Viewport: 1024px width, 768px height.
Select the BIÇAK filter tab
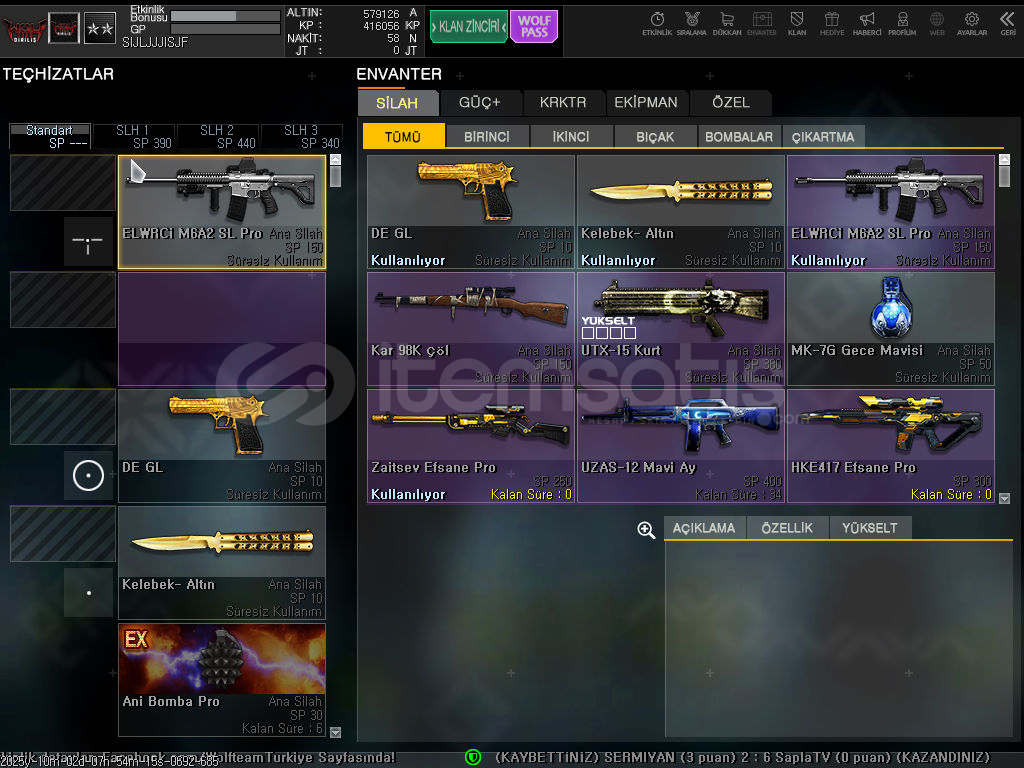point(655,137)
